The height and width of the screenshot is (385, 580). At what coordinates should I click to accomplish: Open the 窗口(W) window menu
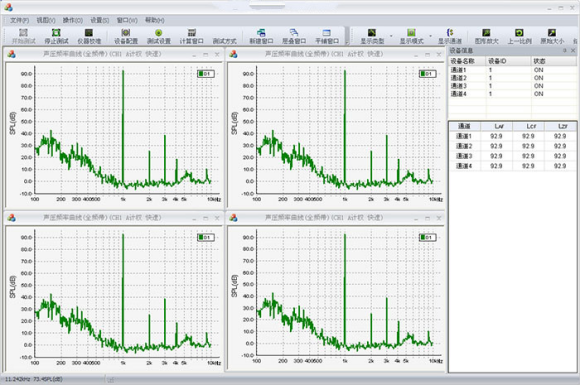(x=127, y=20)
